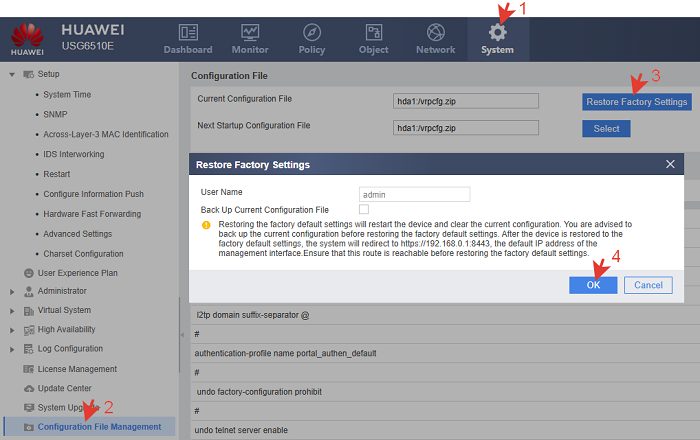700x440 pixels.
Task: Open the Dashboard icon in top navigation
Action: 188,32
